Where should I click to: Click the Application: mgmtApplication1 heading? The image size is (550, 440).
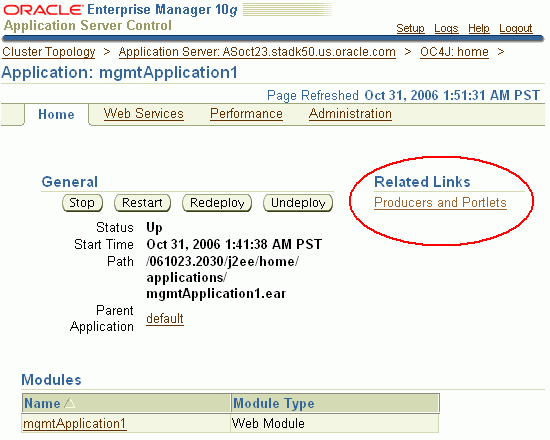[x=119, y=73]
